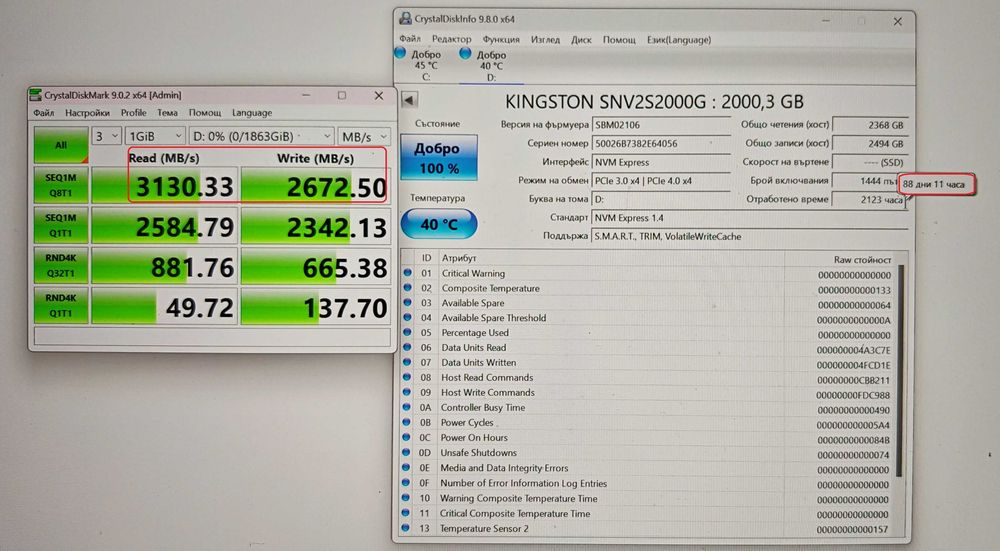Click the Атрибут column header

point(459,258)
